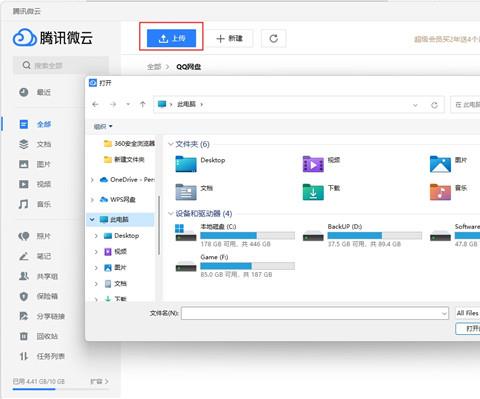Expand WPS网盘 node in tree
The width and height of the screenshot is (480, 399).
[92, 200]
